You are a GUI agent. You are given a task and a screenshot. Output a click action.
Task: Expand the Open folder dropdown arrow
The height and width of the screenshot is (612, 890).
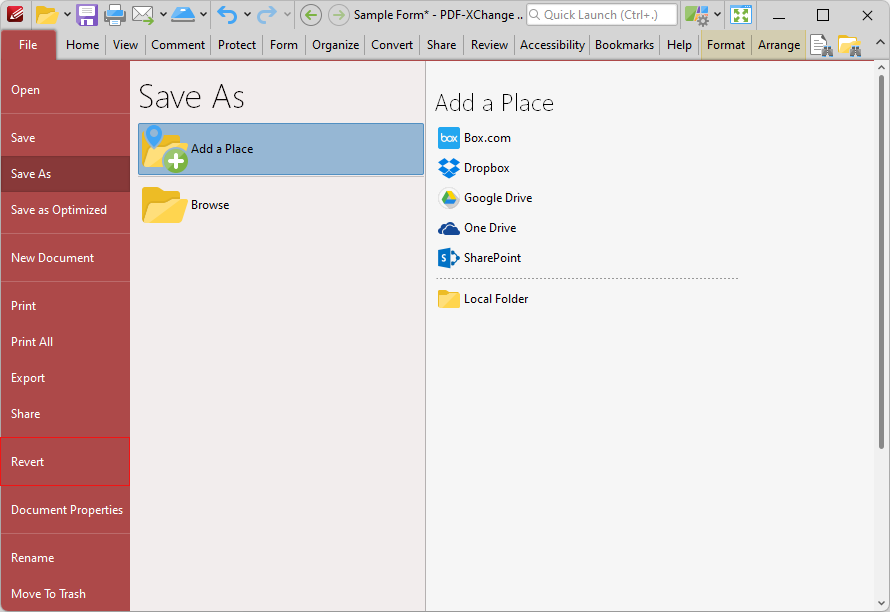coord(67,15)
